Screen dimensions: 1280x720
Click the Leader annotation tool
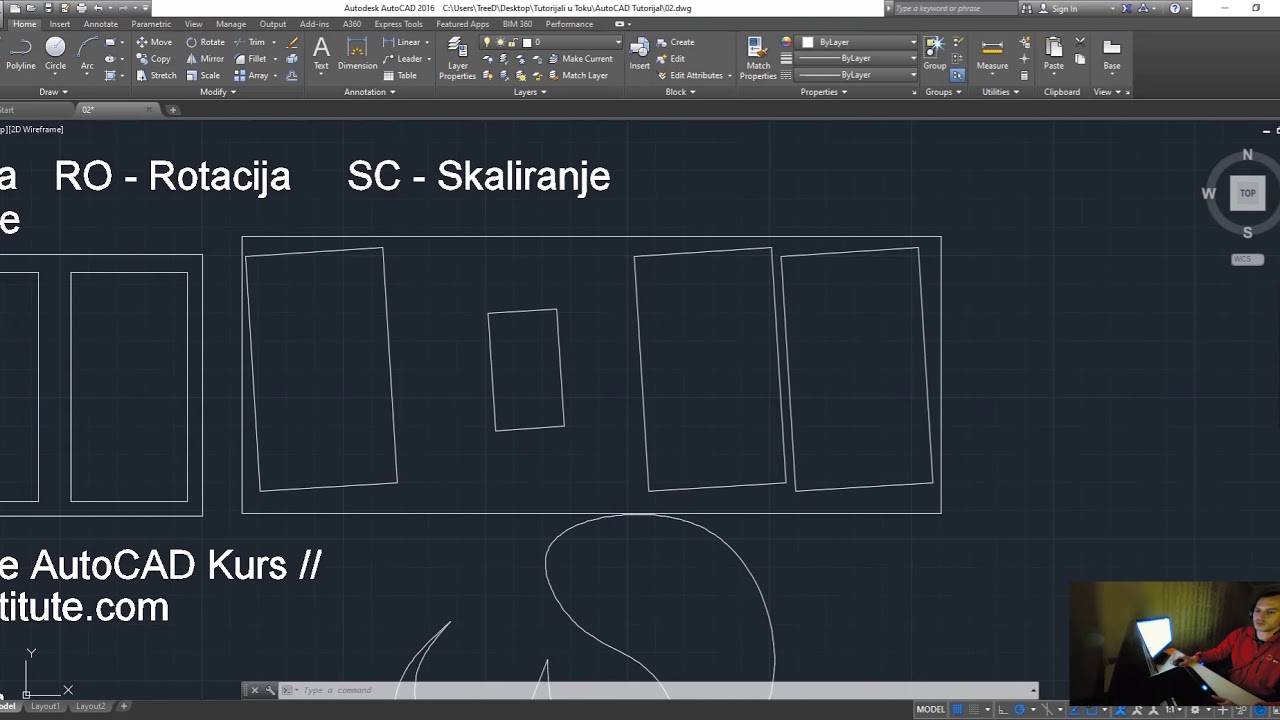click(406, 59)
